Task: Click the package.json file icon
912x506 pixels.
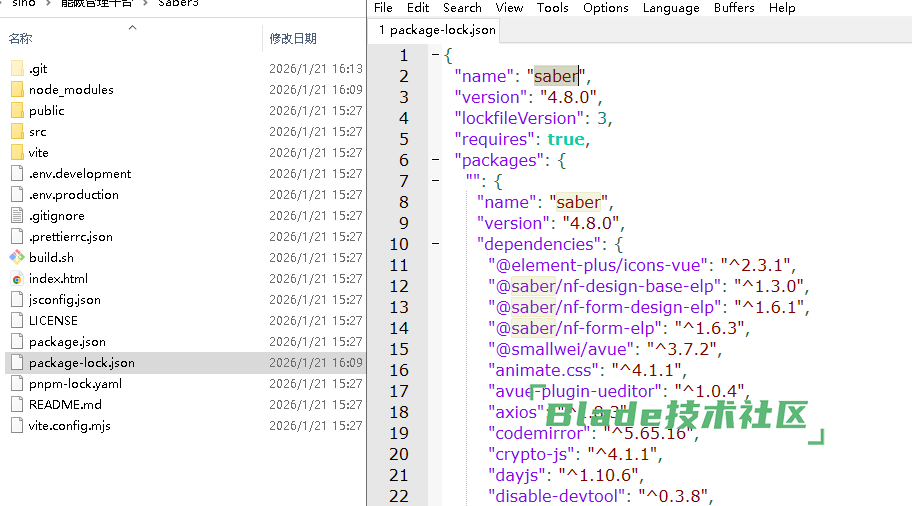Action: pos(16,342)
